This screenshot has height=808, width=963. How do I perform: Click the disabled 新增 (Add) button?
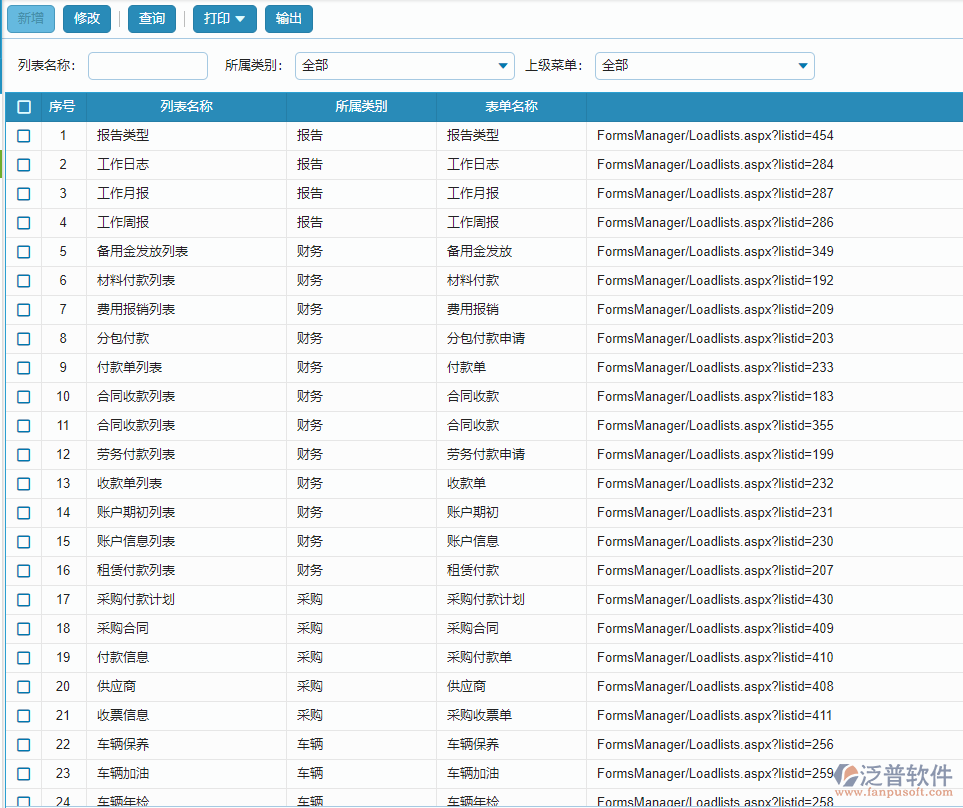click(30, 19)
